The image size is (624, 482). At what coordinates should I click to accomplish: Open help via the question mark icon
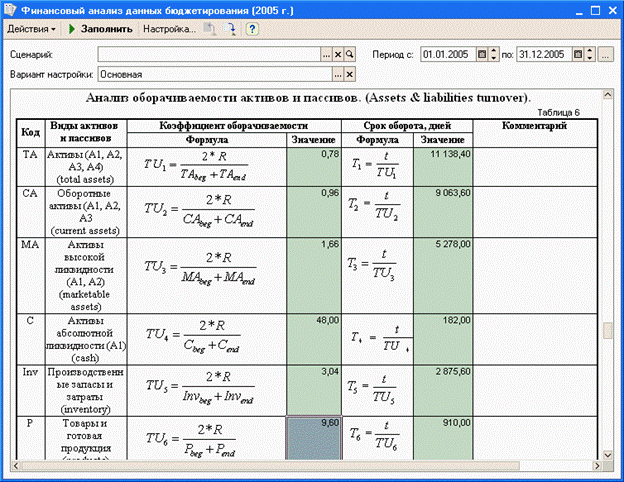(252, 29)
